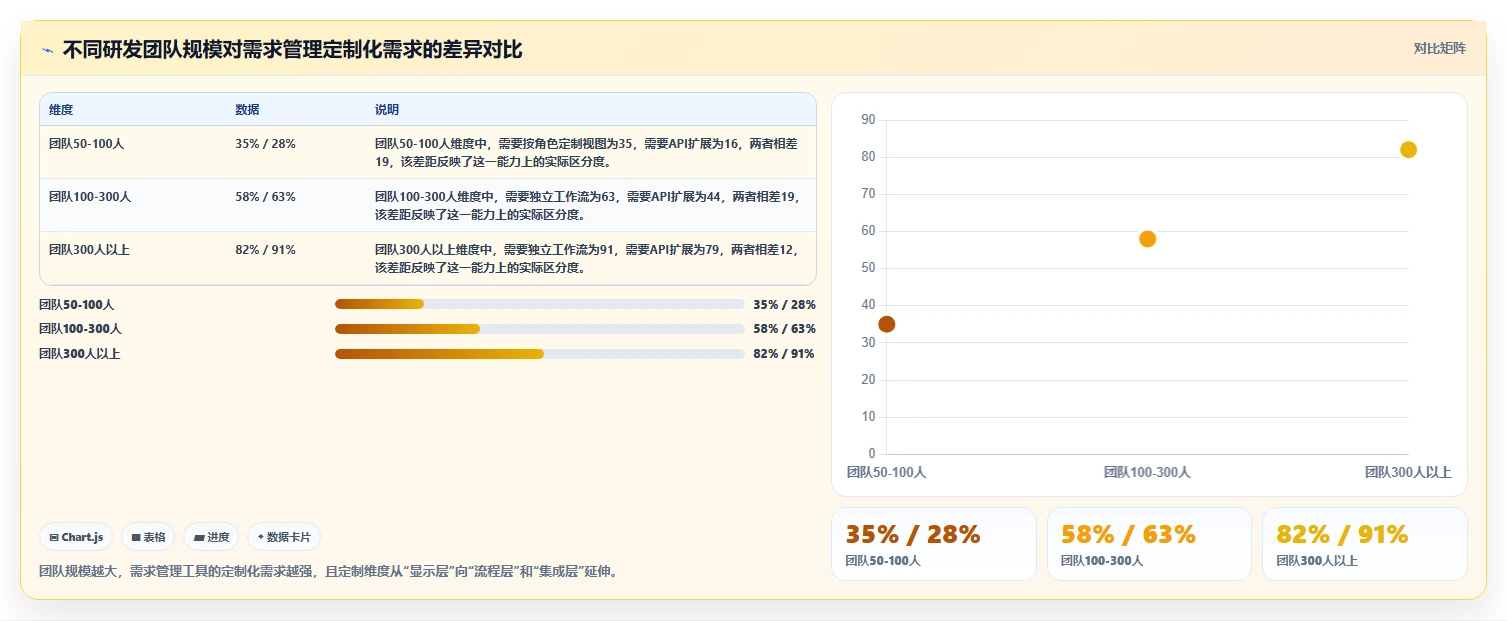Open the 58% / 63% data card
Screen dimensions: 1507x621
(1149, 544)
